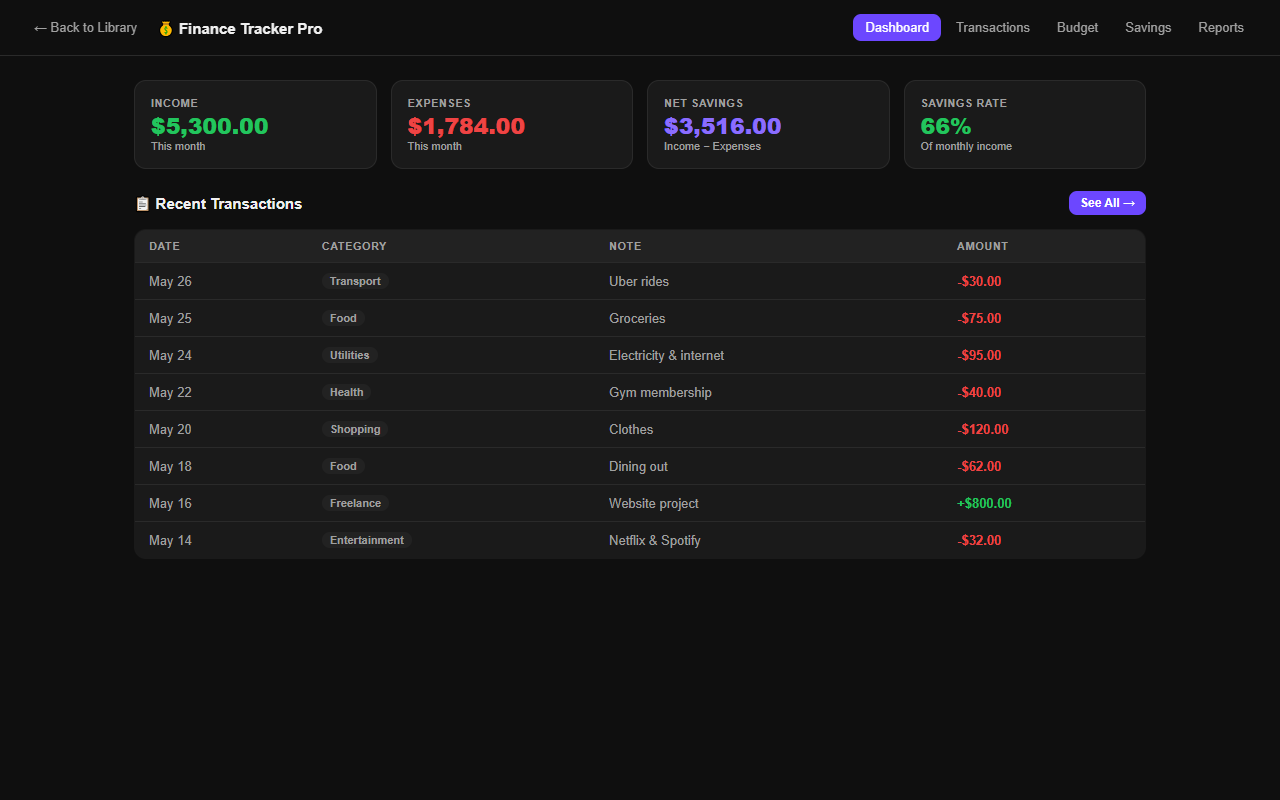
Task: Select the Income card showing $5,300.00
Action: coord(255,124)
